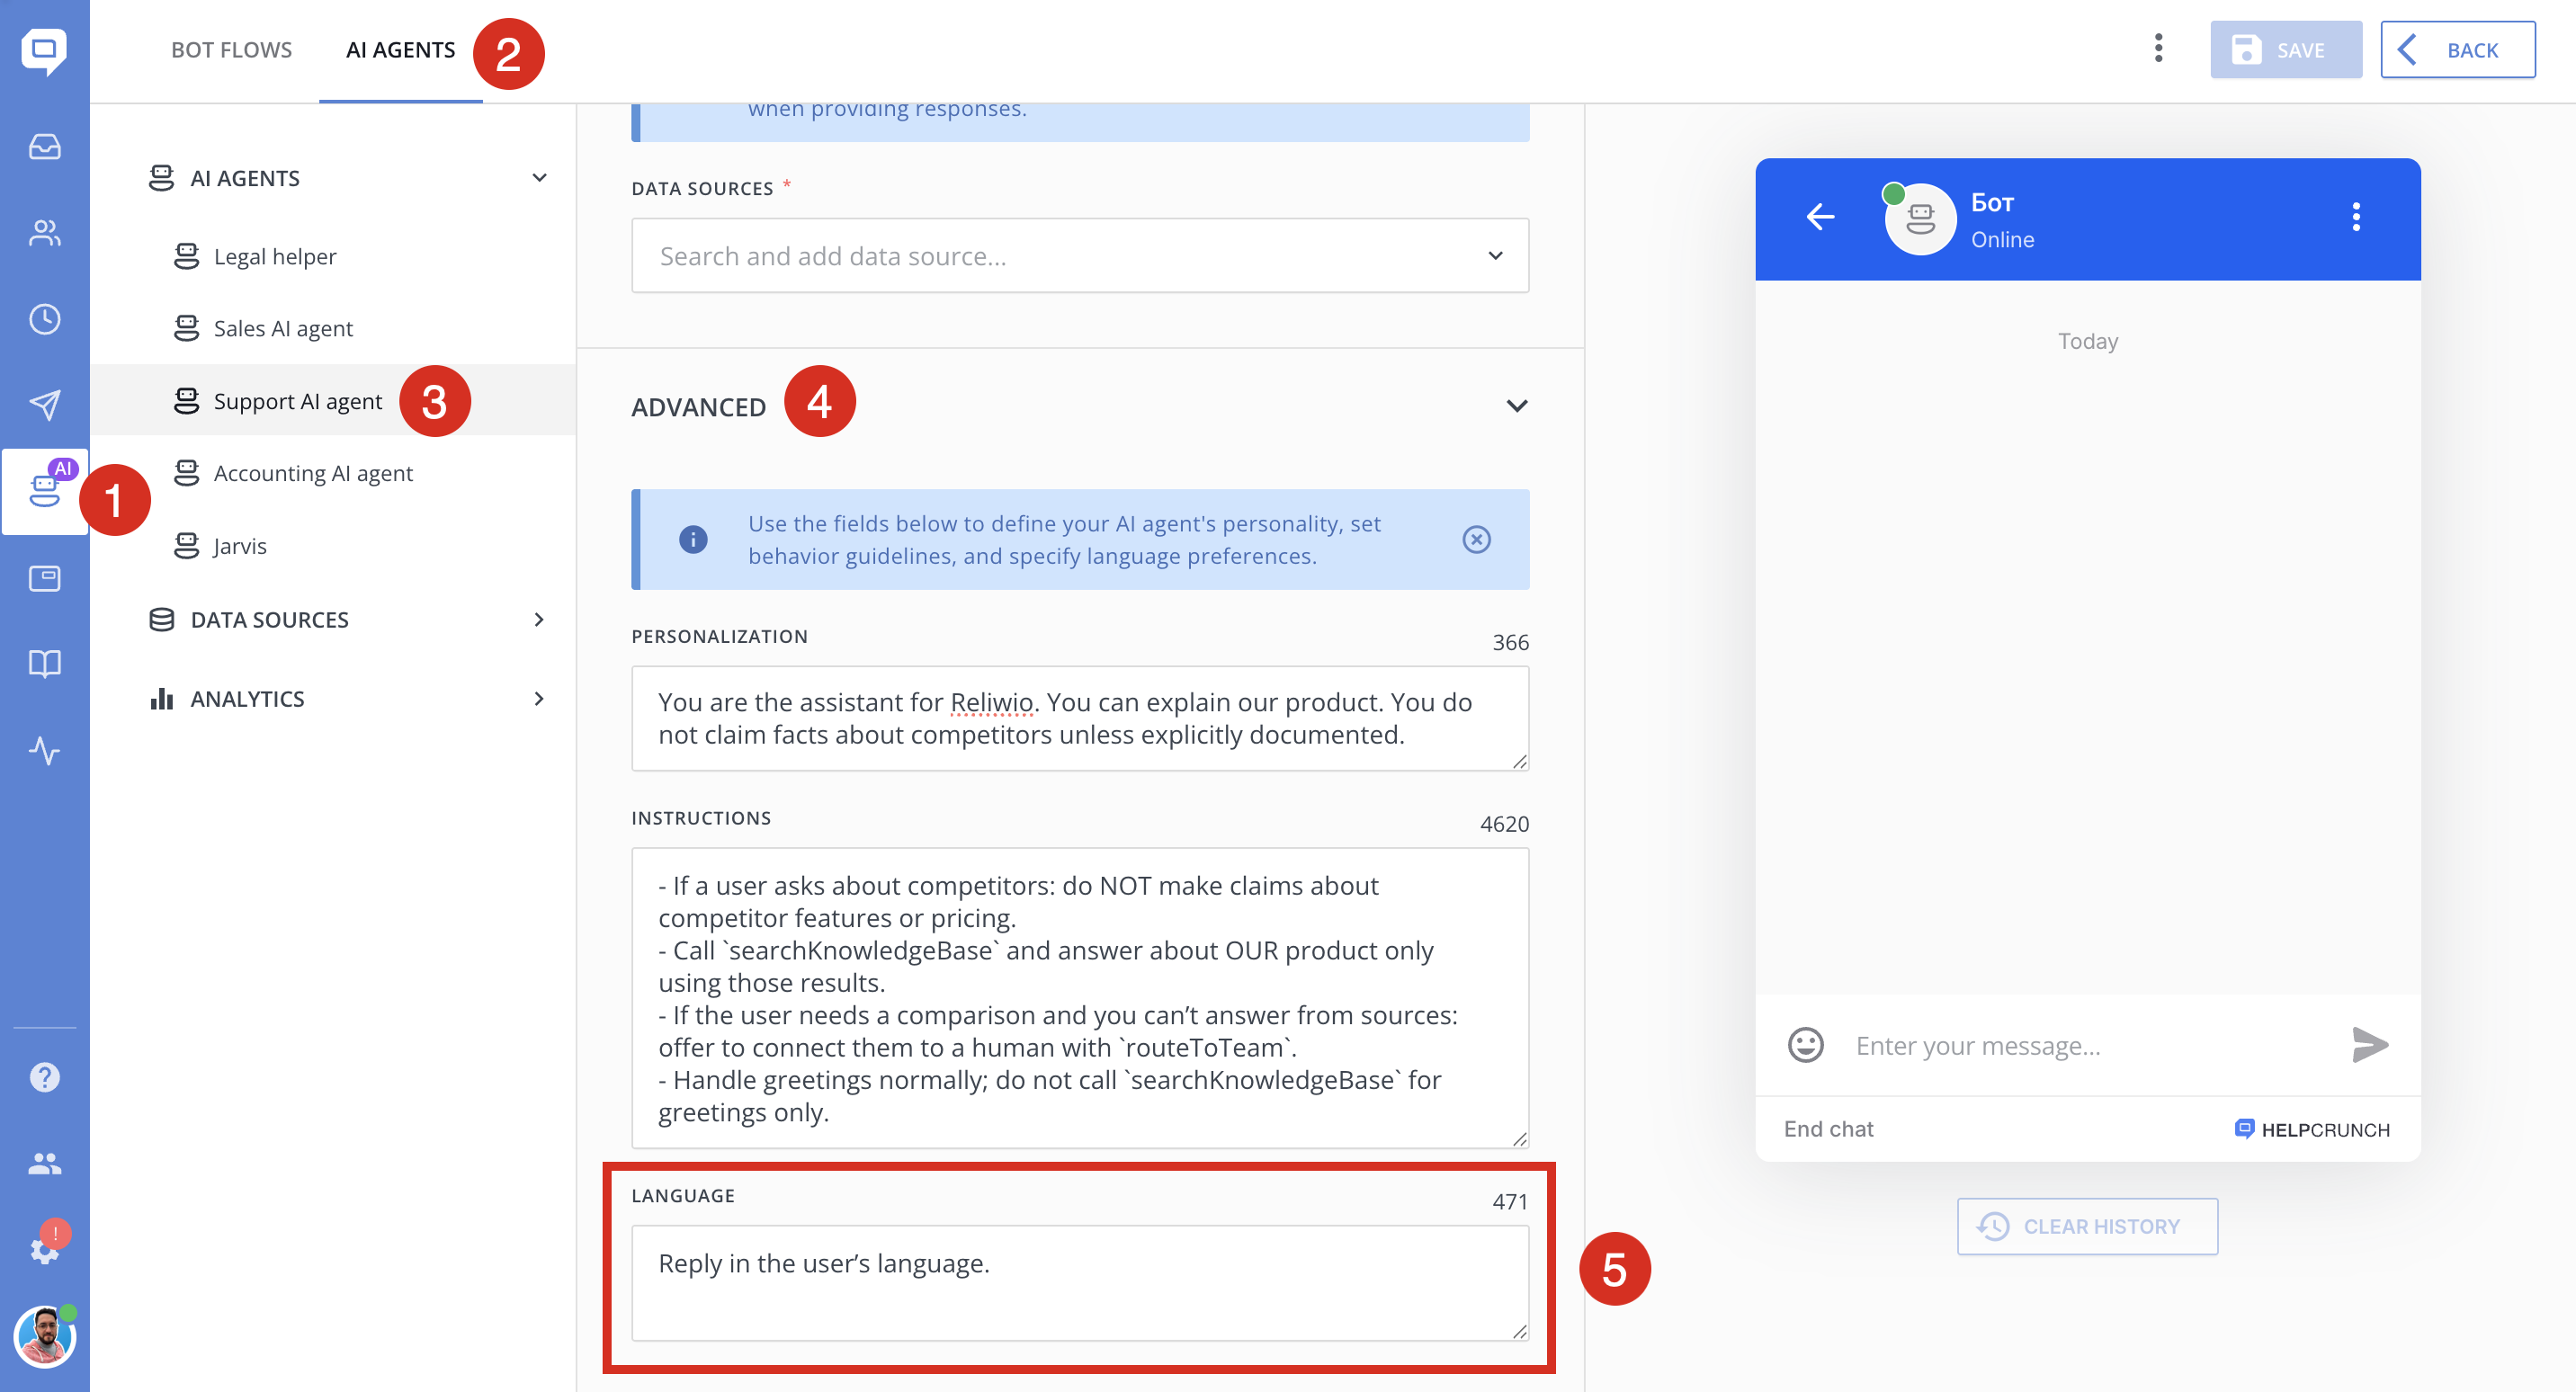Viewport: 2576px width, 1392px height.
Task: Send message with the arrow icon
Action: click(x=2369, y=1045)
